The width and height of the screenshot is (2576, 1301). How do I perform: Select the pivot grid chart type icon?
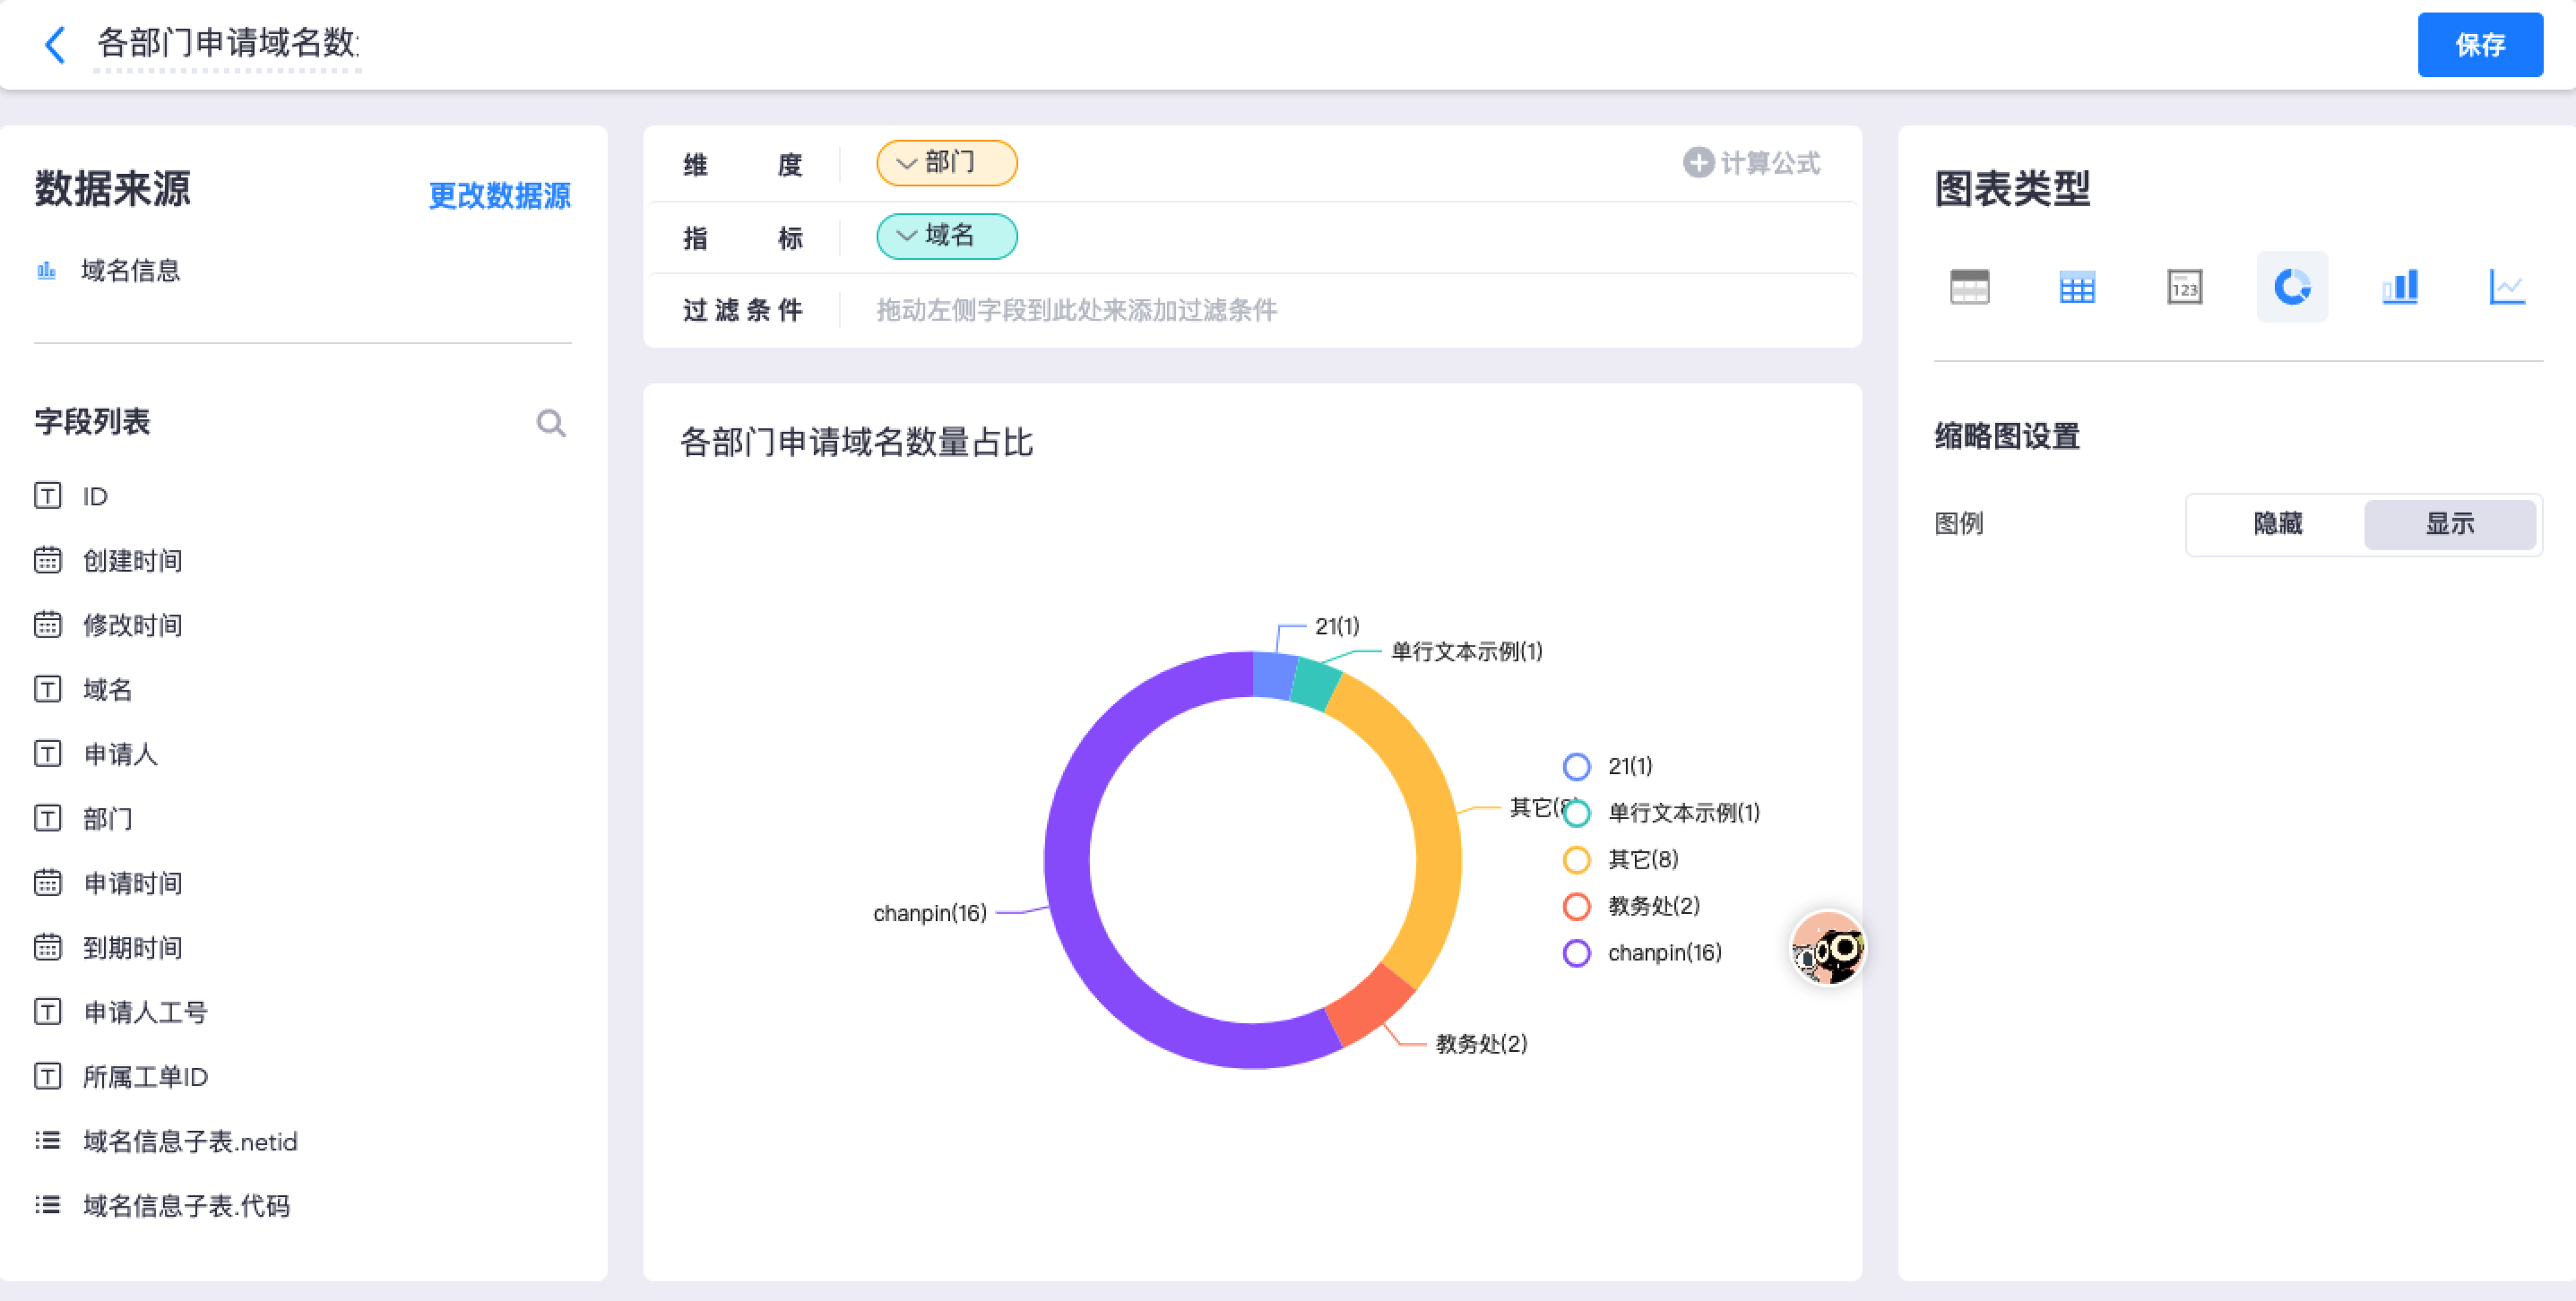[2076, 287]
